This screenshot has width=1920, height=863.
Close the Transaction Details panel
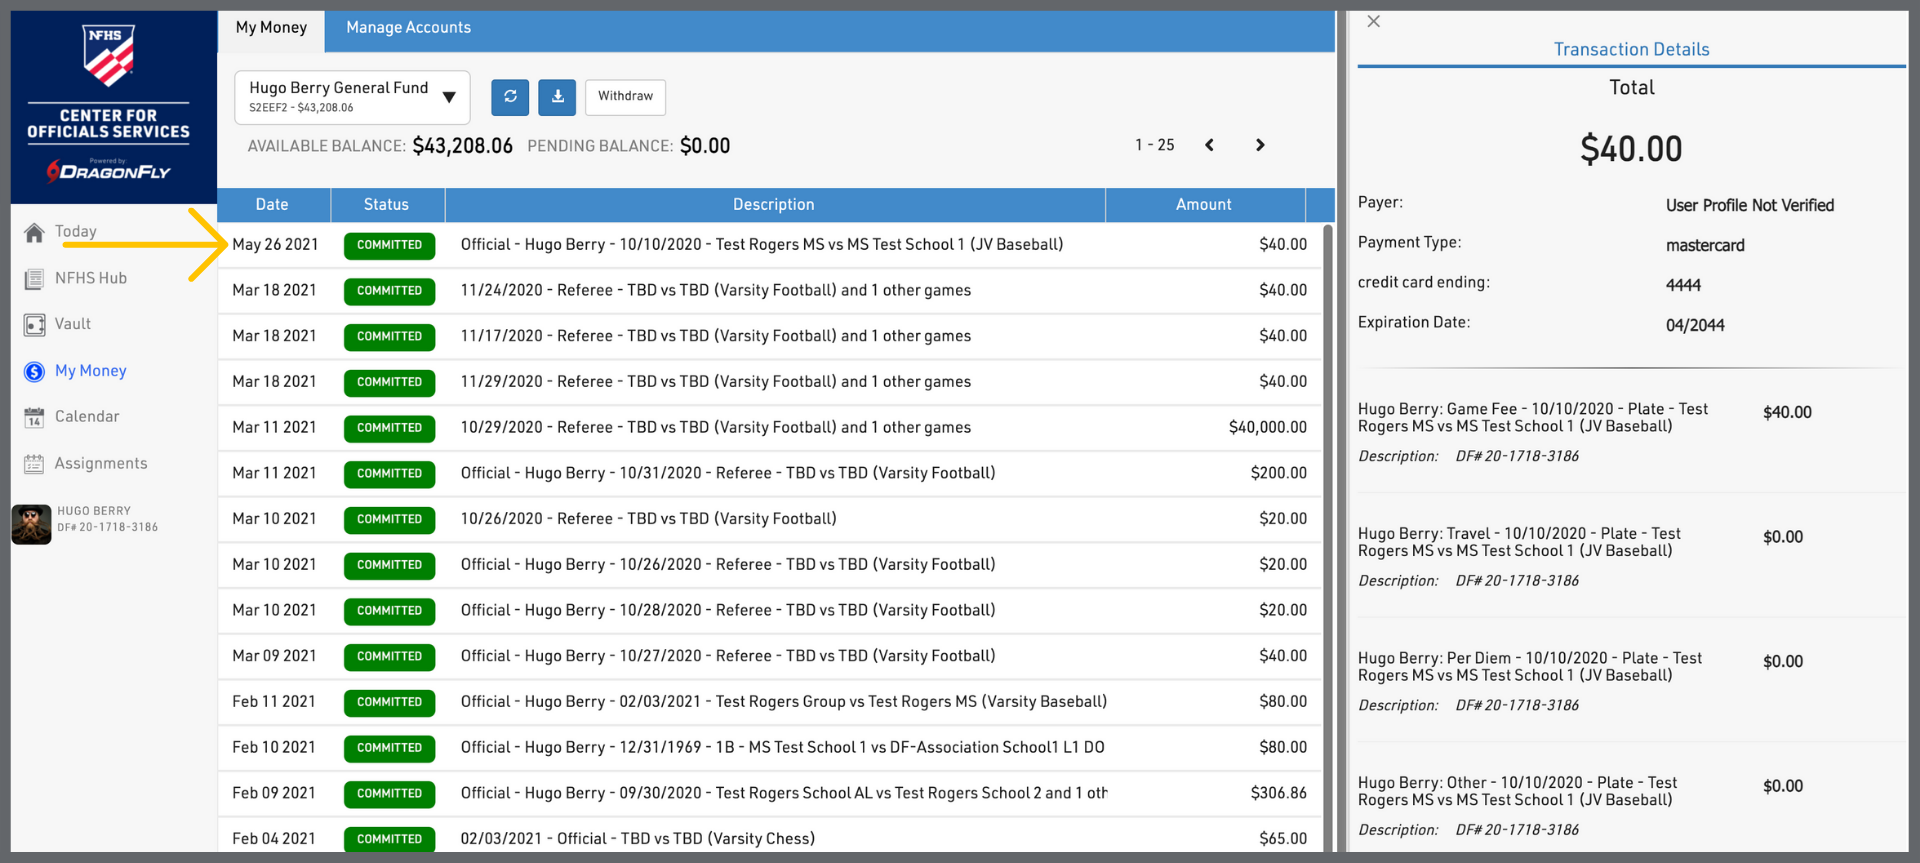click(1374, 22)
